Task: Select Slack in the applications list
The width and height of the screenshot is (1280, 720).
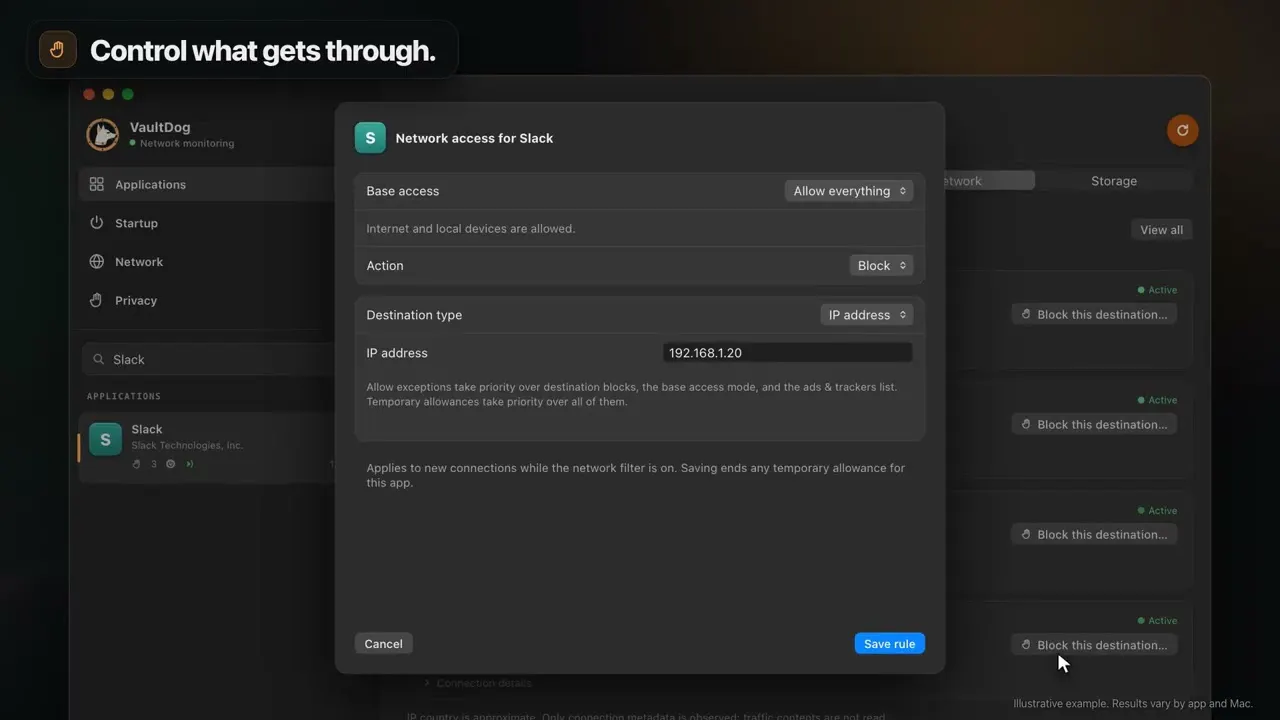Action: tap(206, 446)
